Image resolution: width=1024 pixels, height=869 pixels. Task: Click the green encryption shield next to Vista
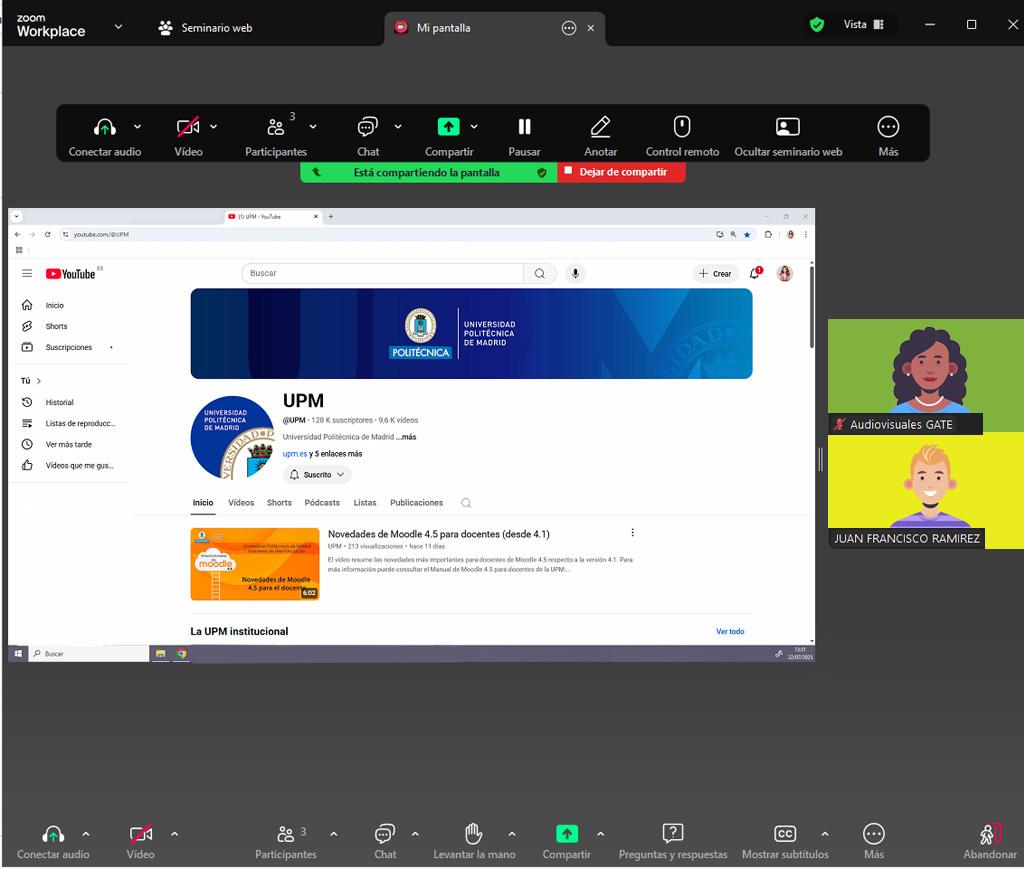[816, 25]
